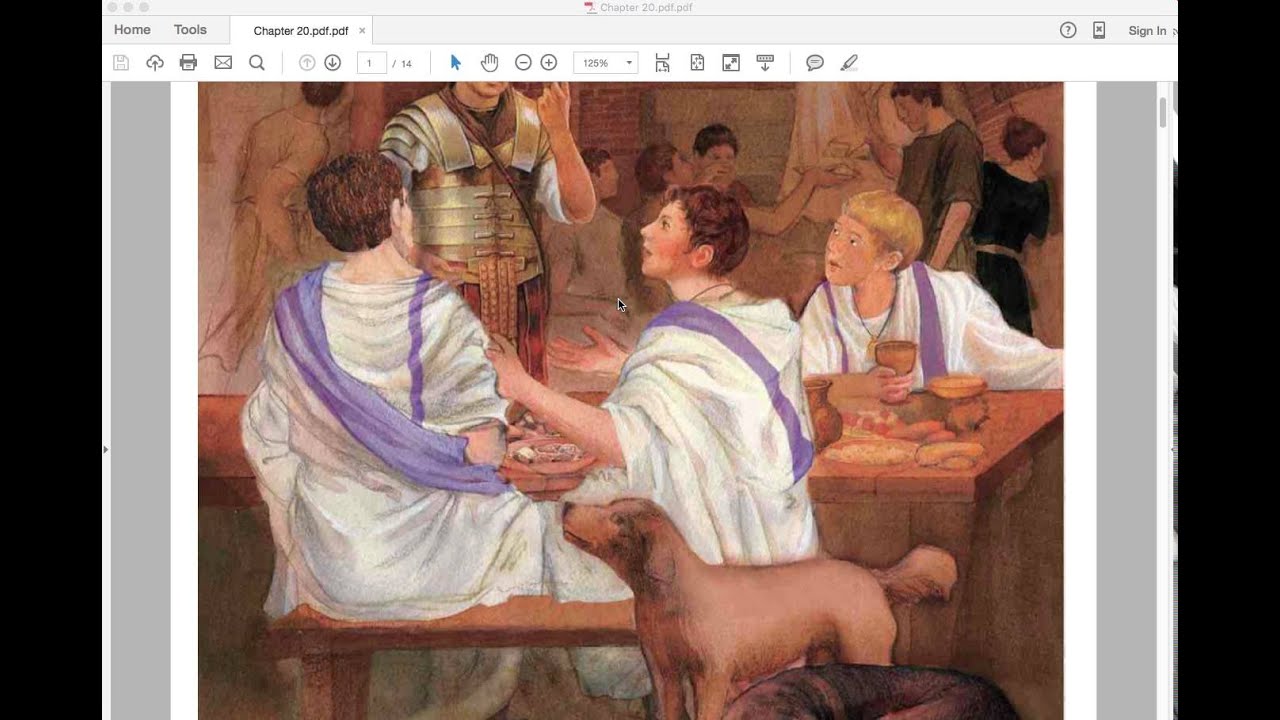
Task: Zoom out with minus icon
Action: [523, 63]
